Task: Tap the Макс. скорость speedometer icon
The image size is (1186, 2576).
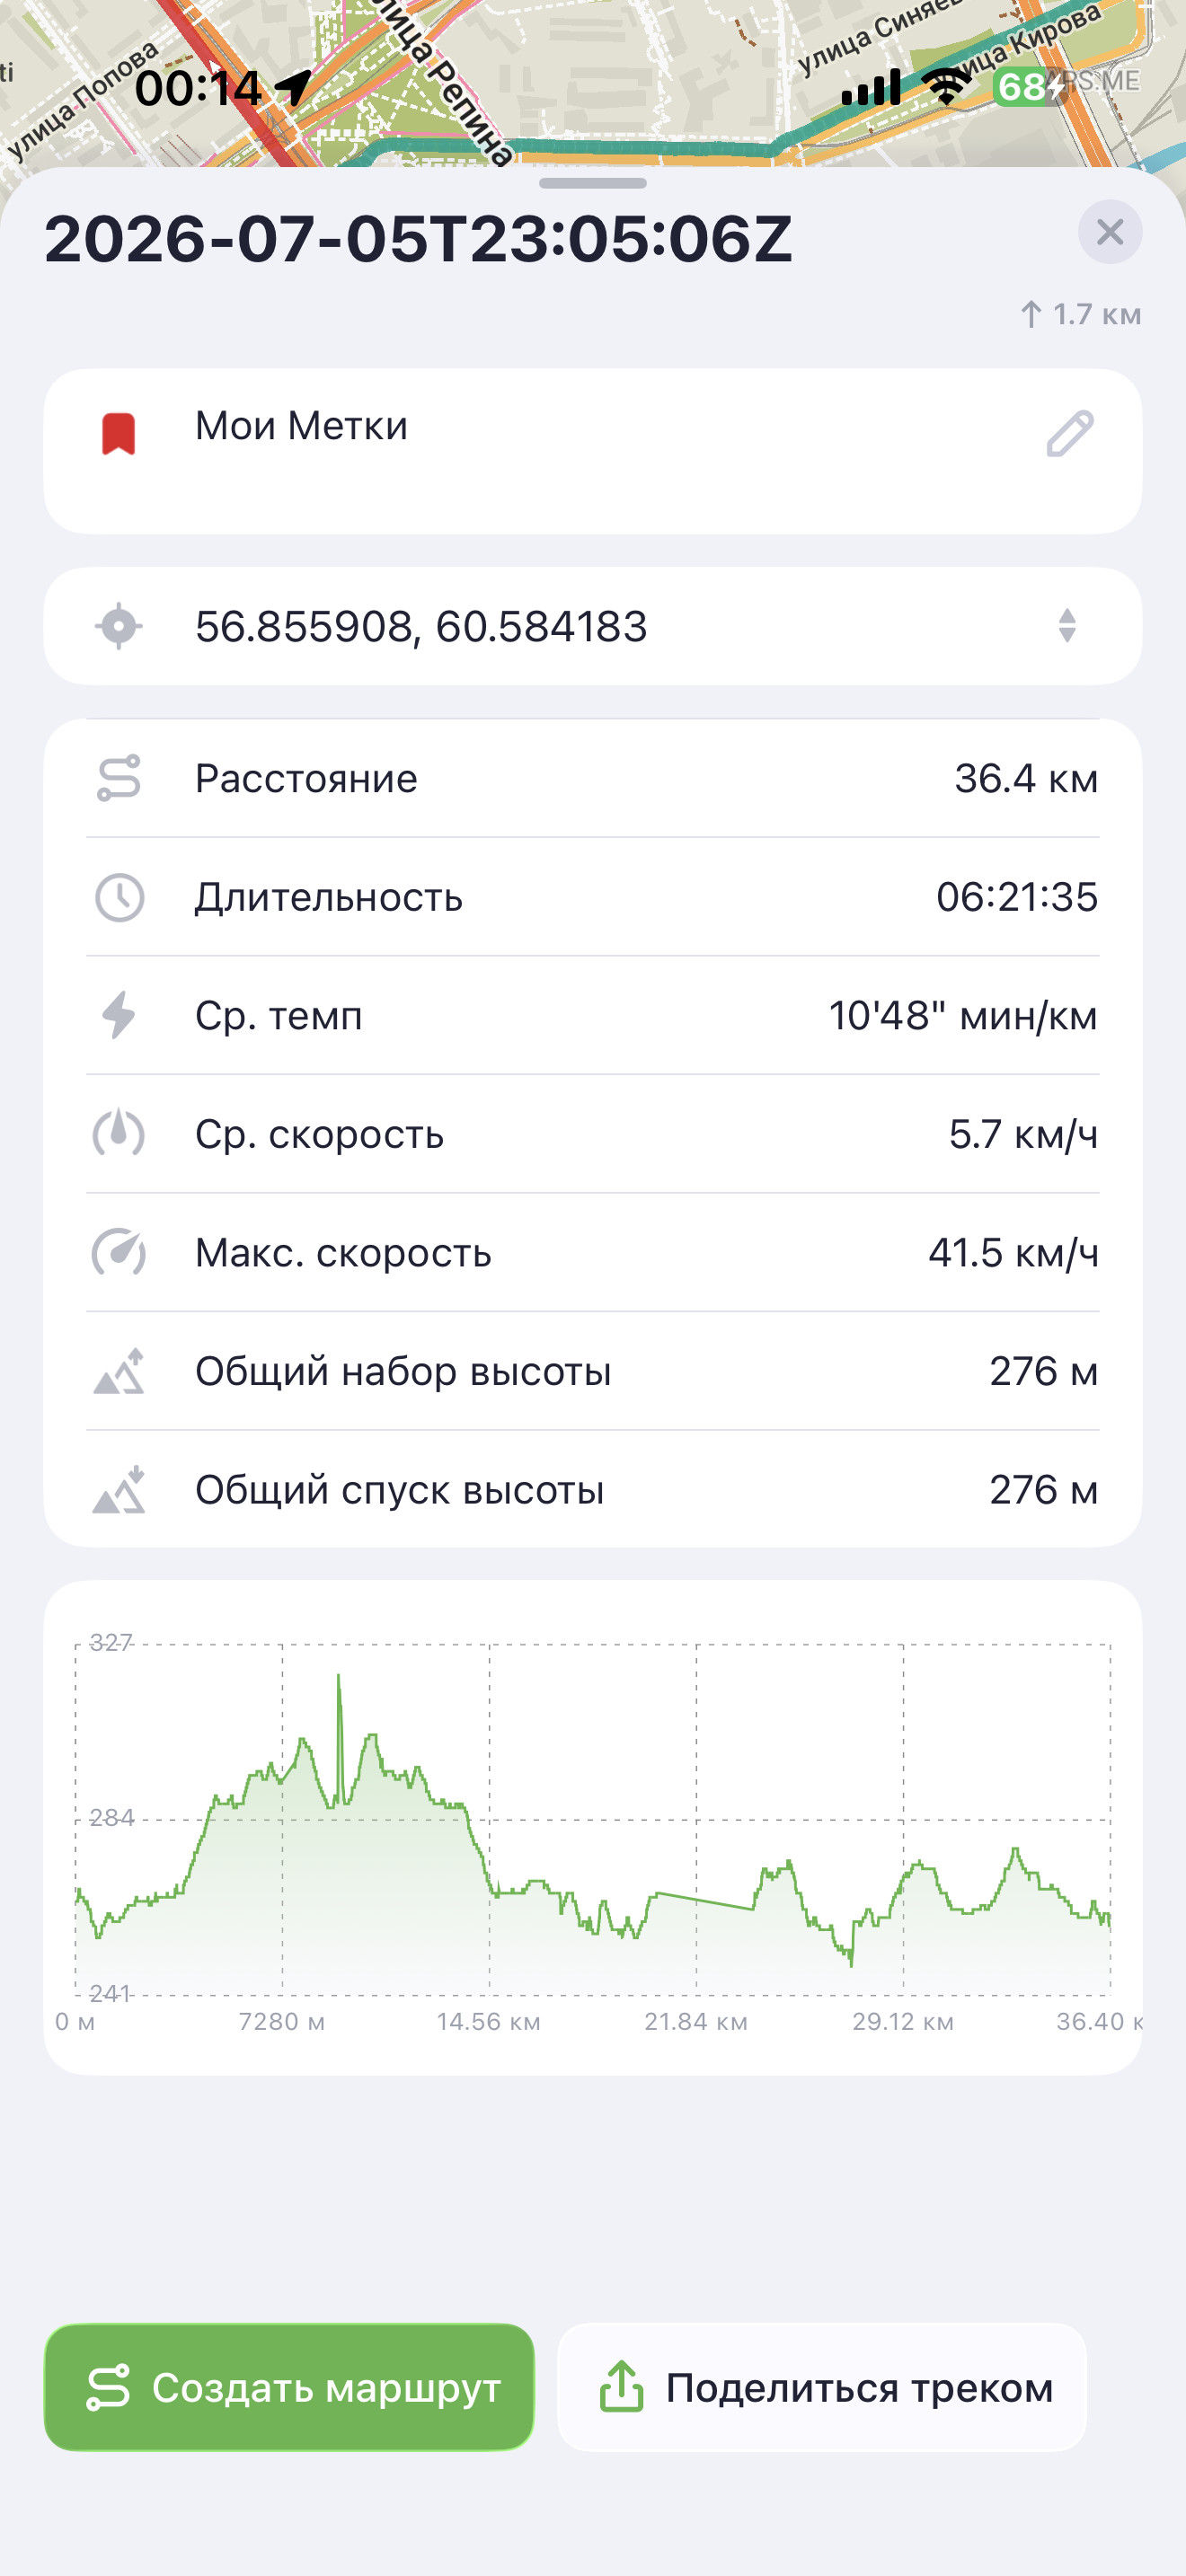Action: [118, 1252]
